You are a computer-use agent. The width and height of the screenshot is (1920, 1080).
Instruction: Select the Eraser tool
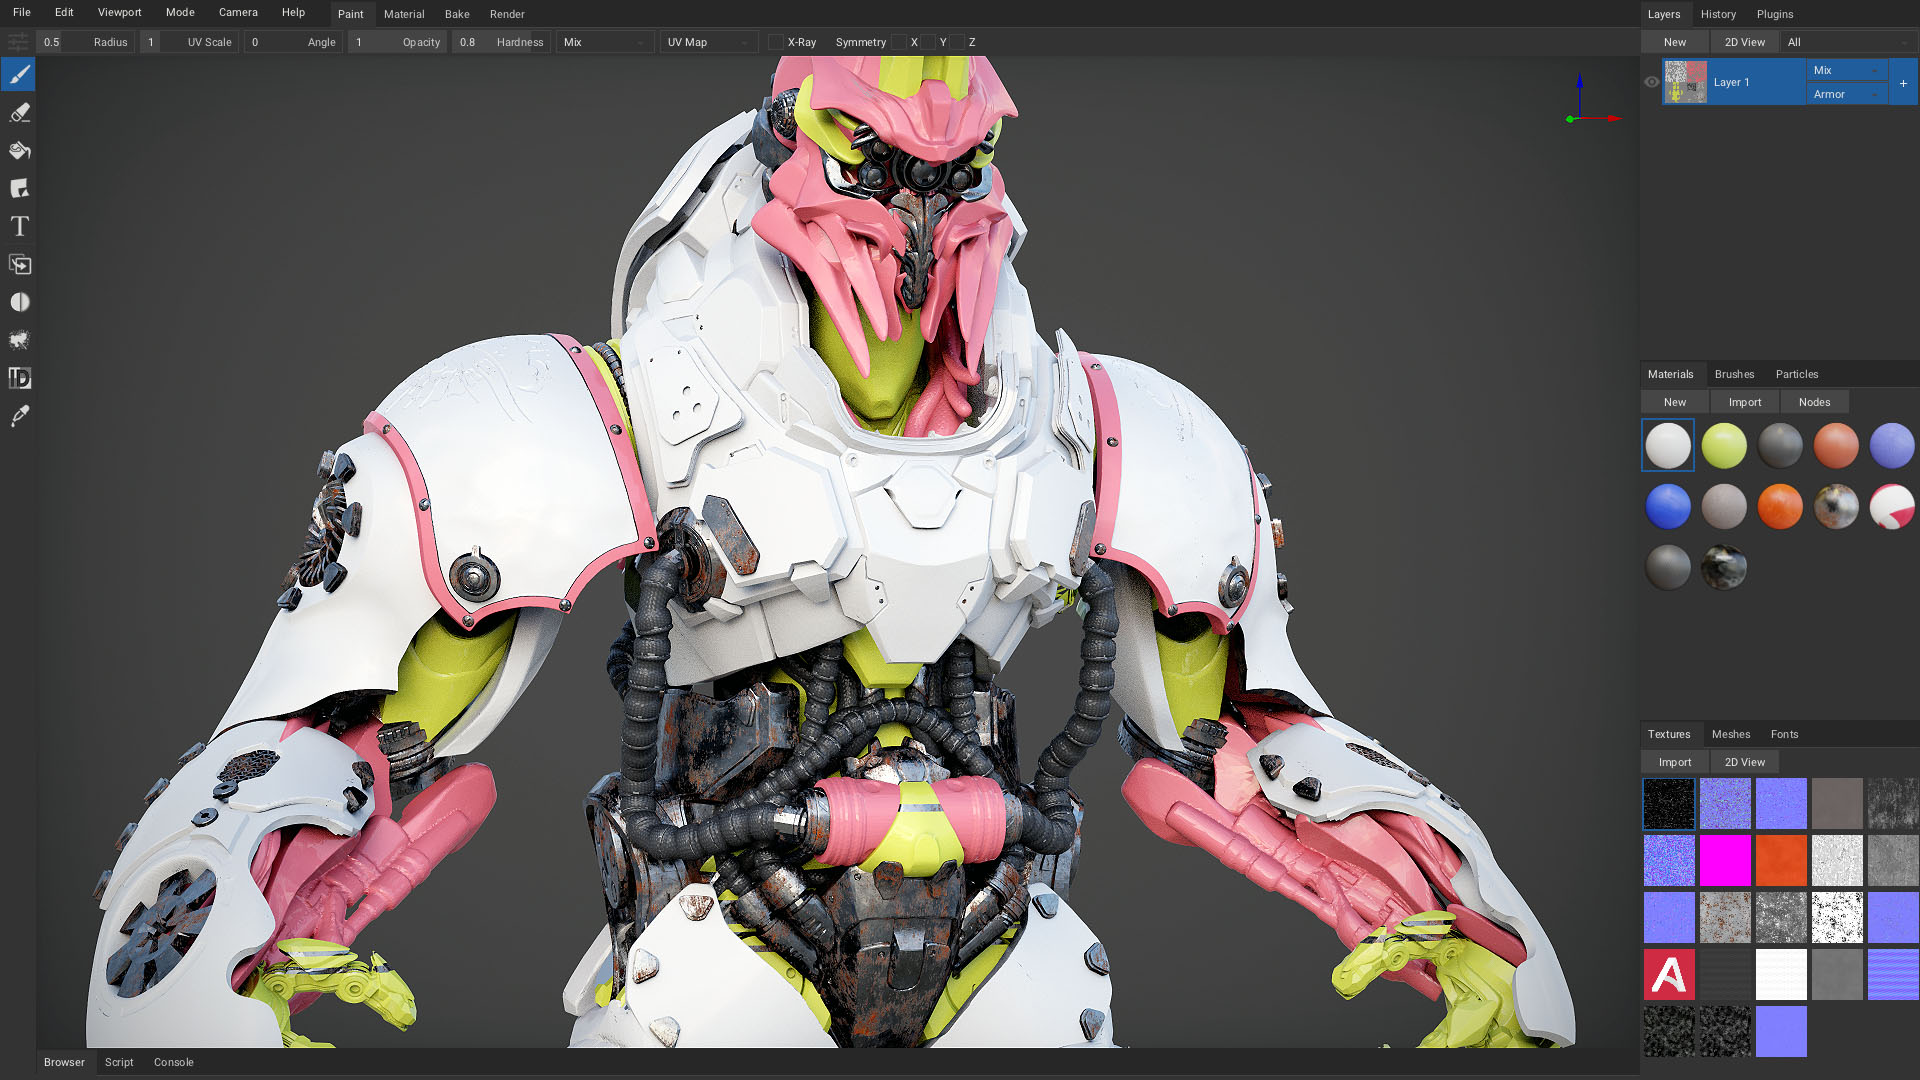coord(18,112)
